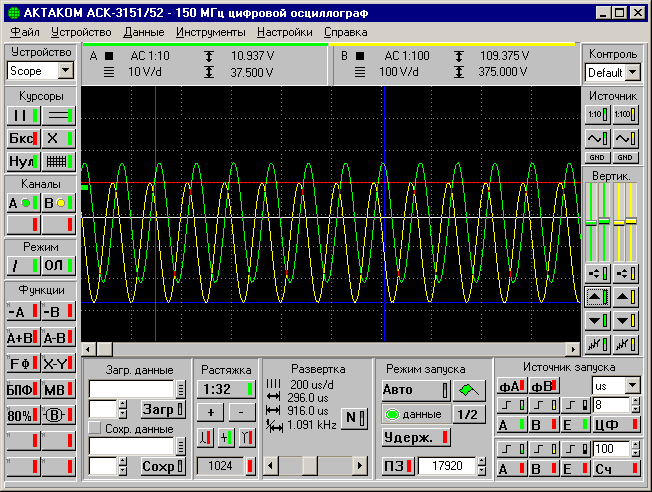Check the Сохр. данные checkbox
Viewport: 652px width, 492px height.
[95, 428]
